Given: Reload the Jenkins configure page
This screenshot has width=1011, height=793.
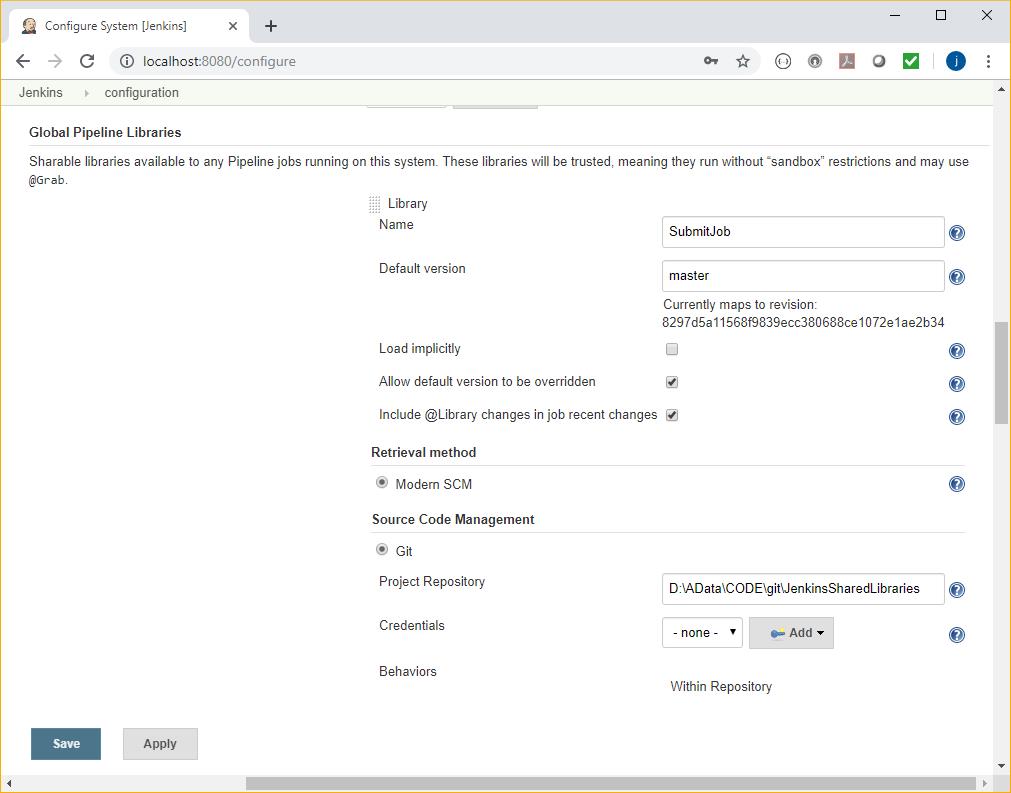Looking at the screenshot, I should pos(87,61).
